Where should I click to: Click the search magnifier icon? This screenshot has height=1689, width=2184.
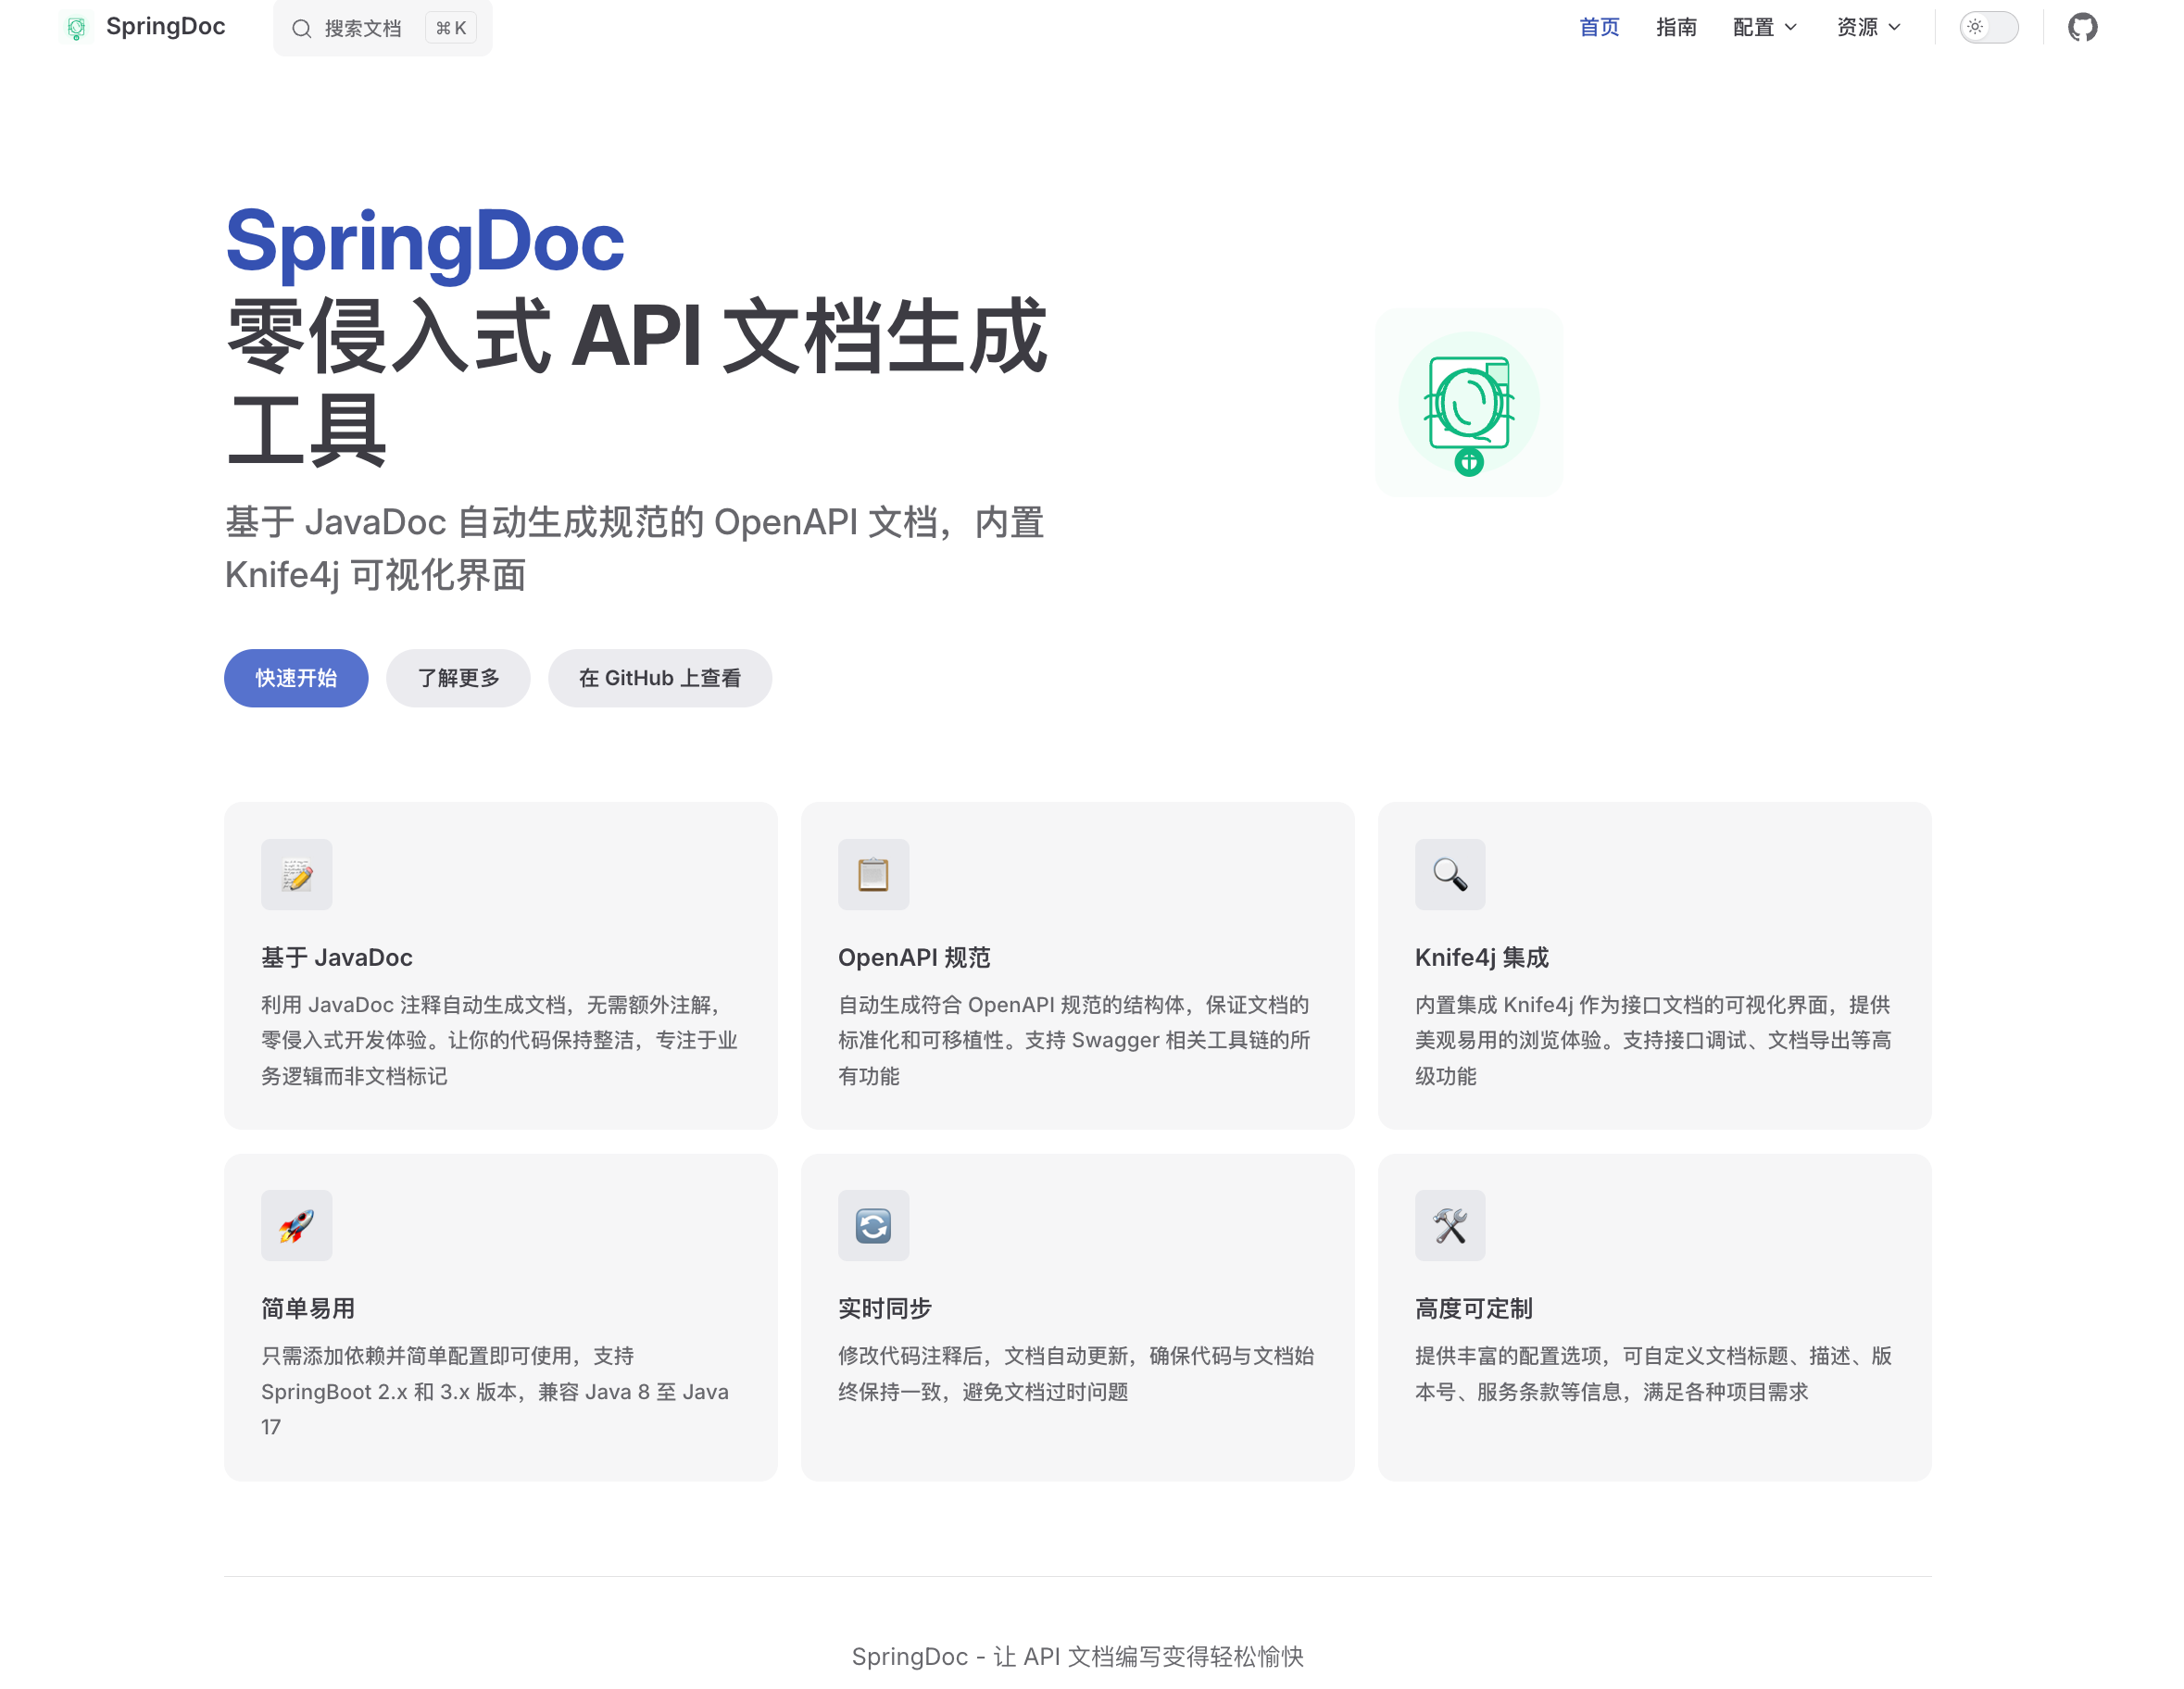(301, 29)
